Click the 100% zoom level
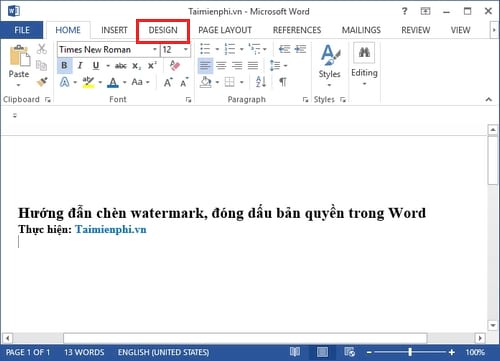Screen dimensions: 500x361 475,352
